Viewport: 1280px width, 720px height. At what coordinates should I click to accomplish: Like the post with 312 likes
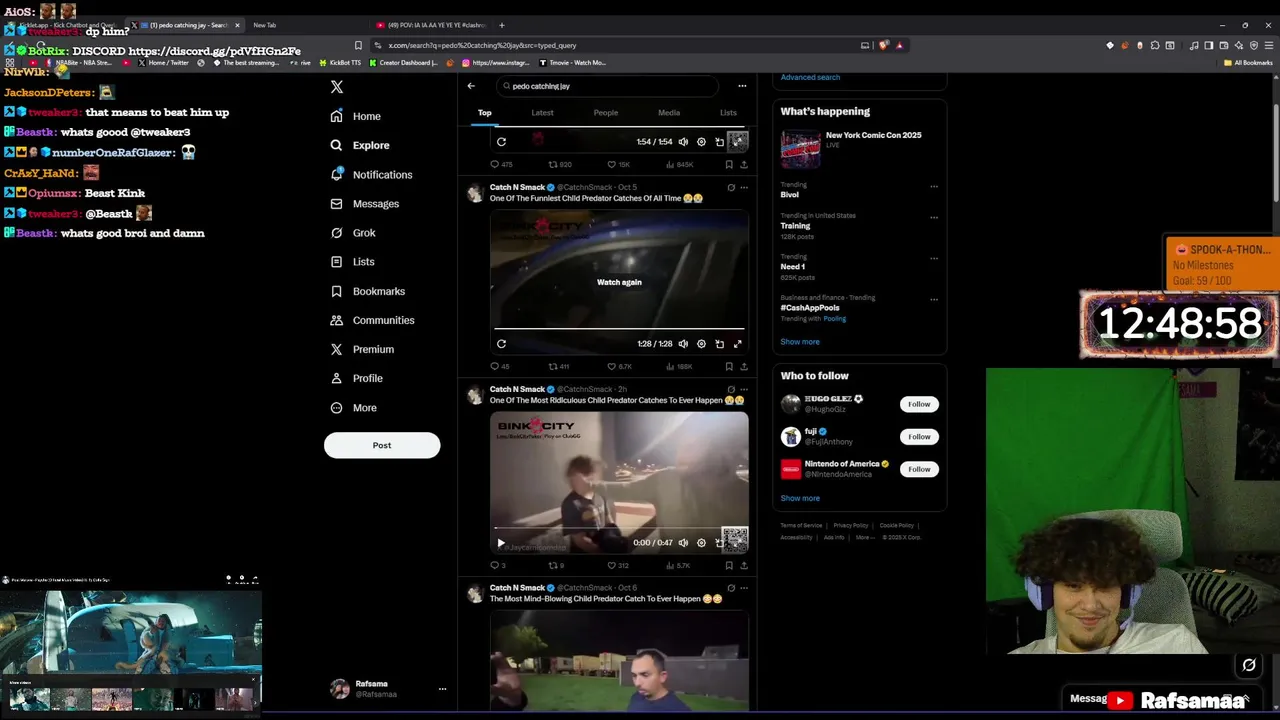[x=618, y=565]
